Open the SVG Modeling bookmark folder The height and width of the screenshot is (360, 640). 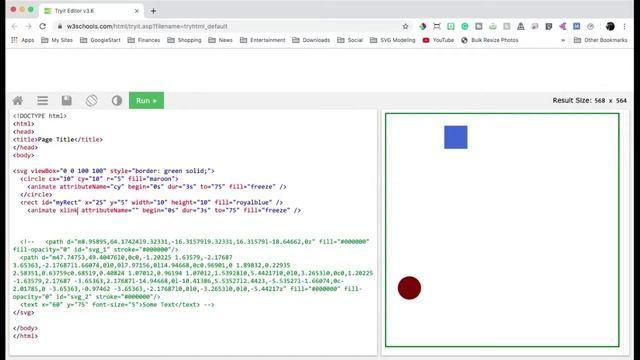click(393, 40)
